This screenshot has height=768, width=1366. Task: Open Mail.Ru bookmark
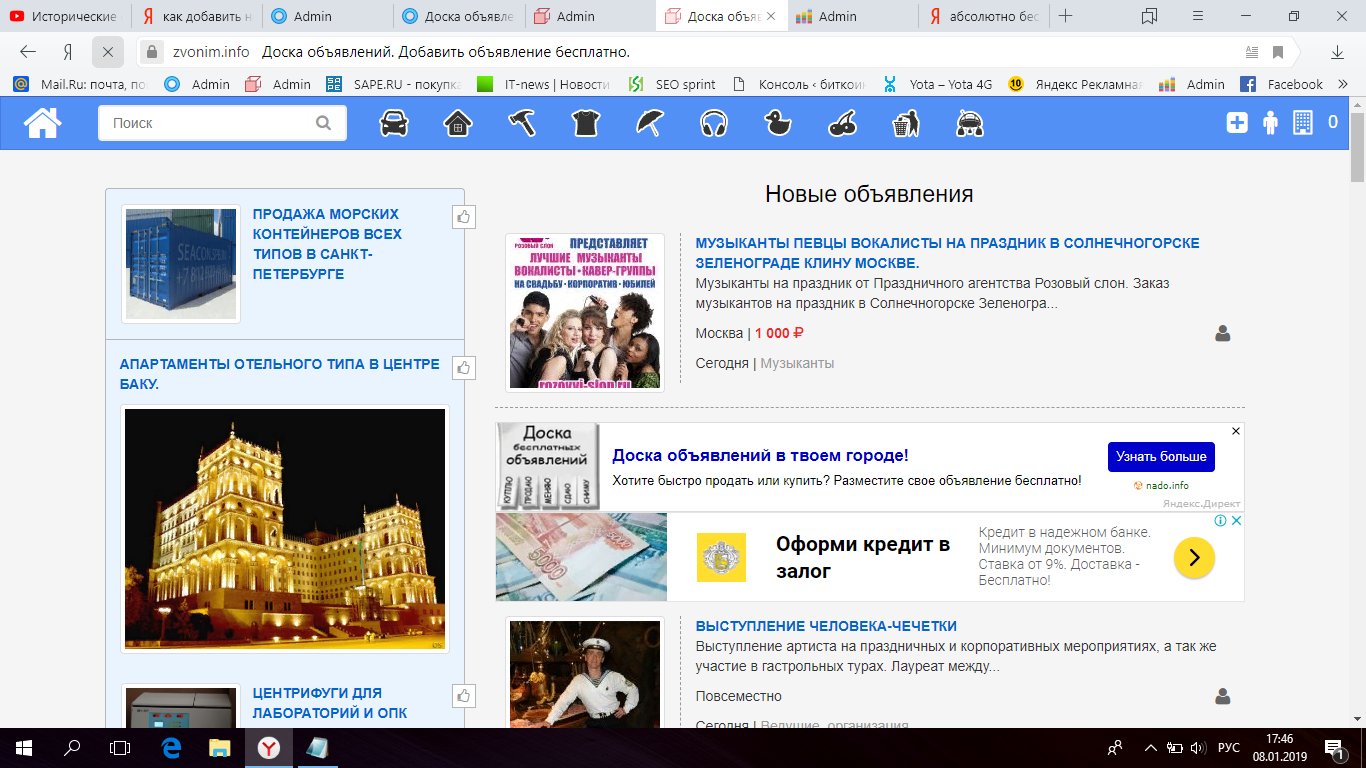click(x=82, y=84)
